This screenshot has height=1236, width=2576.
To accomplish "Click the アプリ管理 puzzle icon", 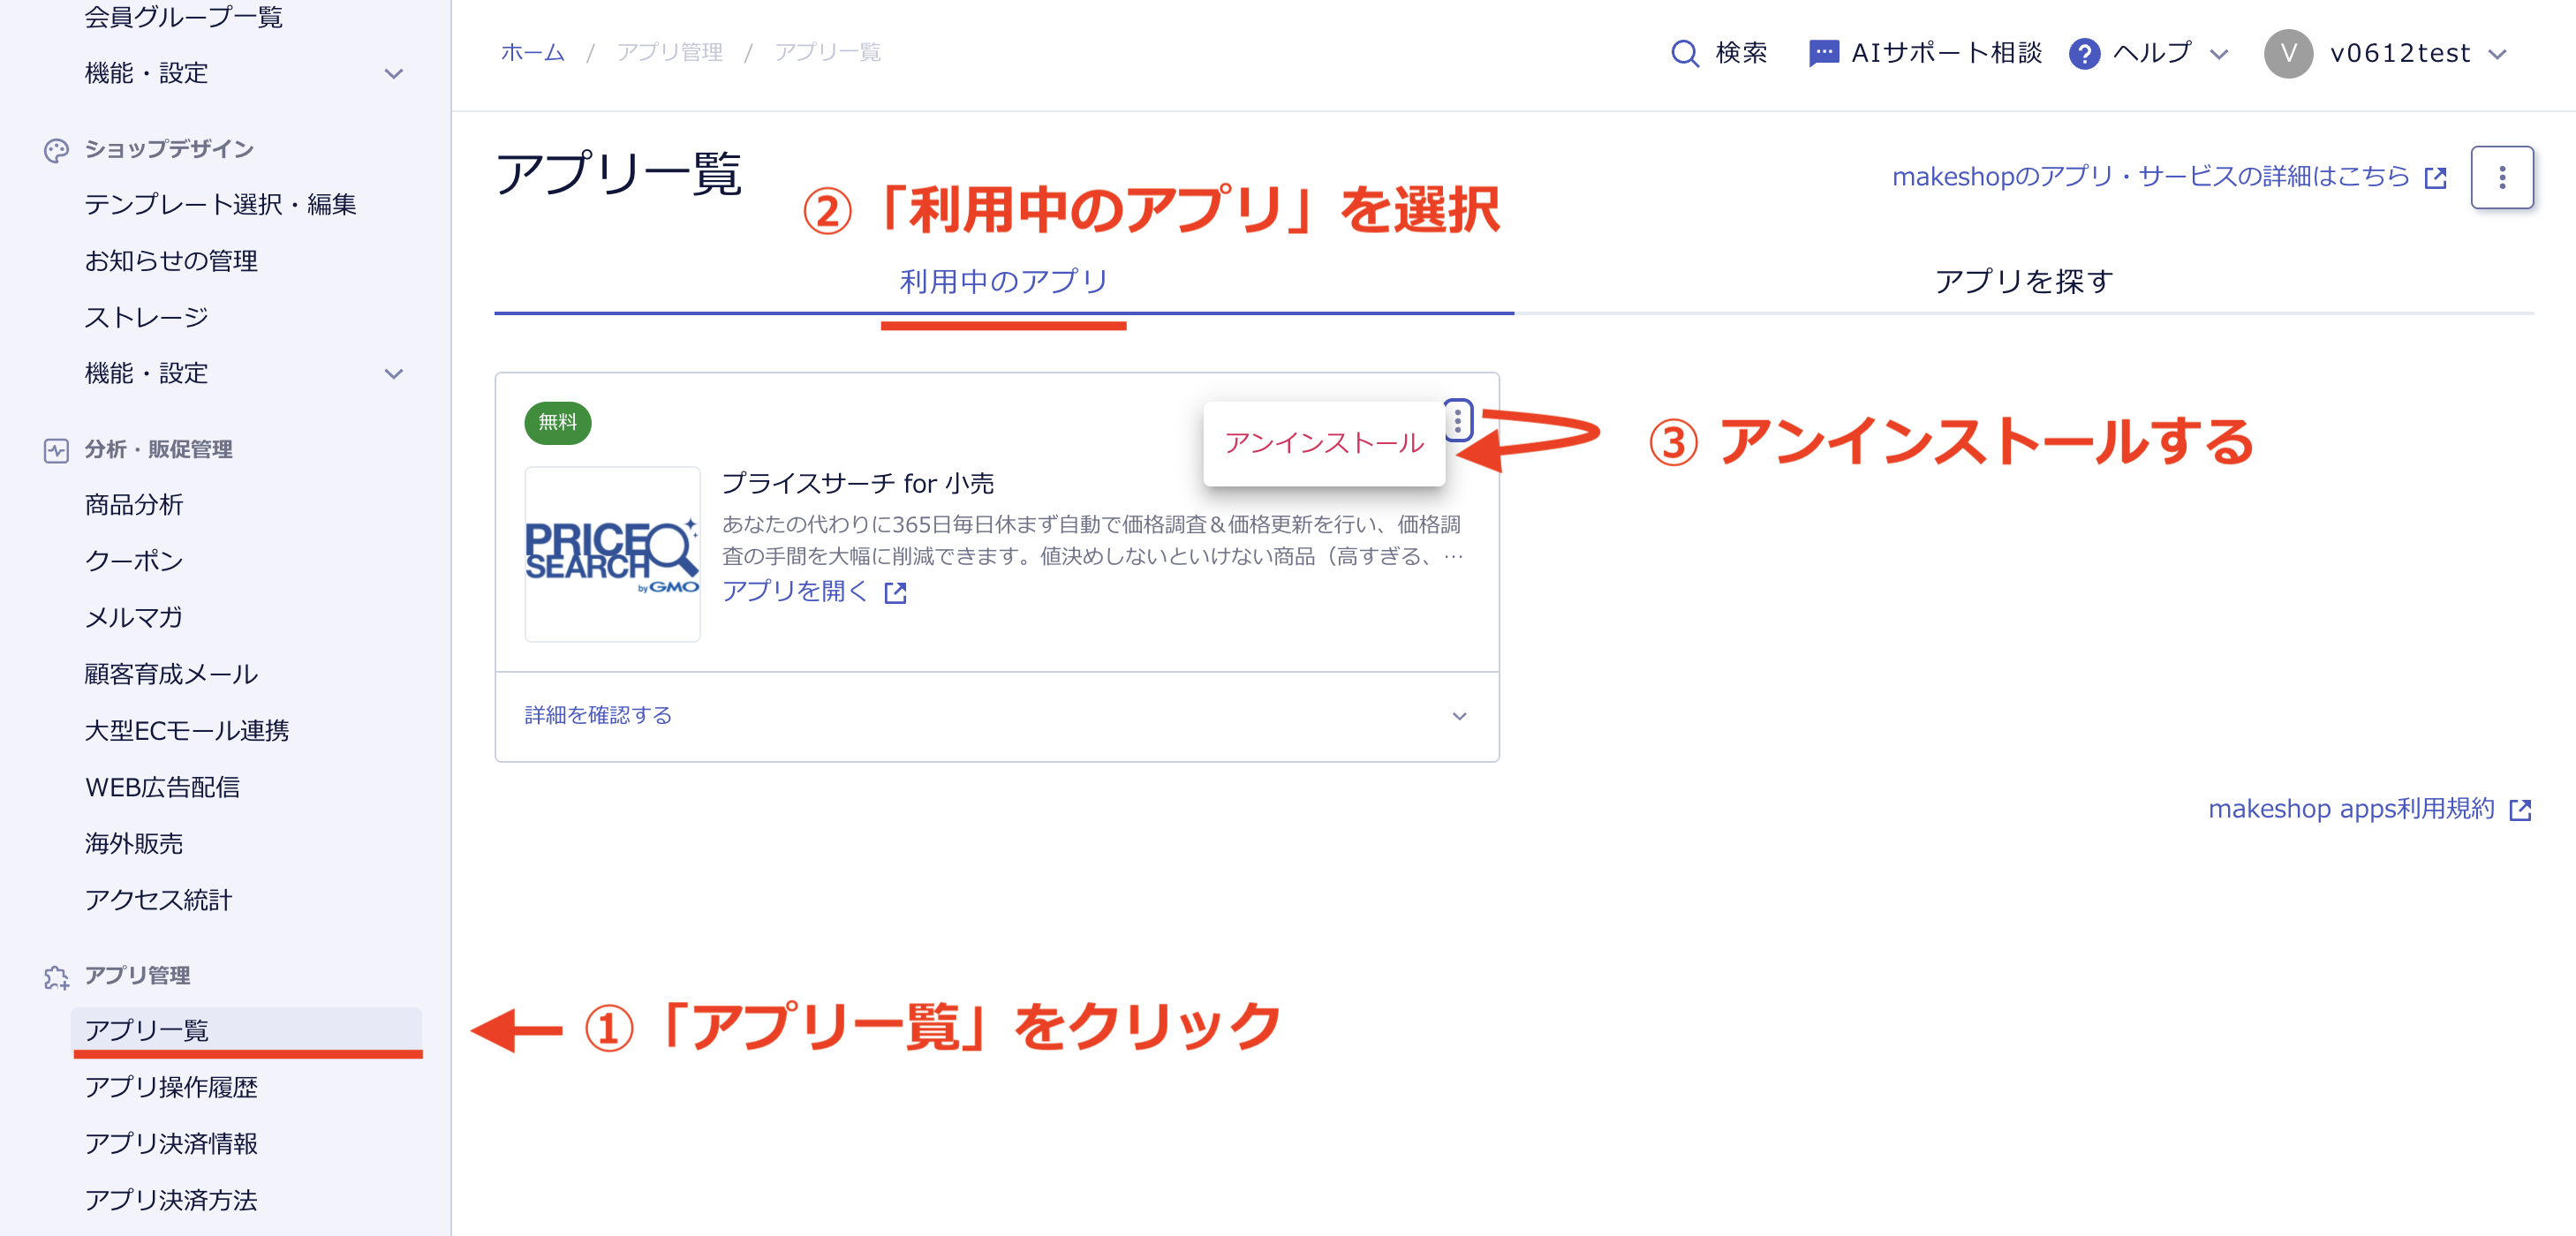I will (56, 977).
